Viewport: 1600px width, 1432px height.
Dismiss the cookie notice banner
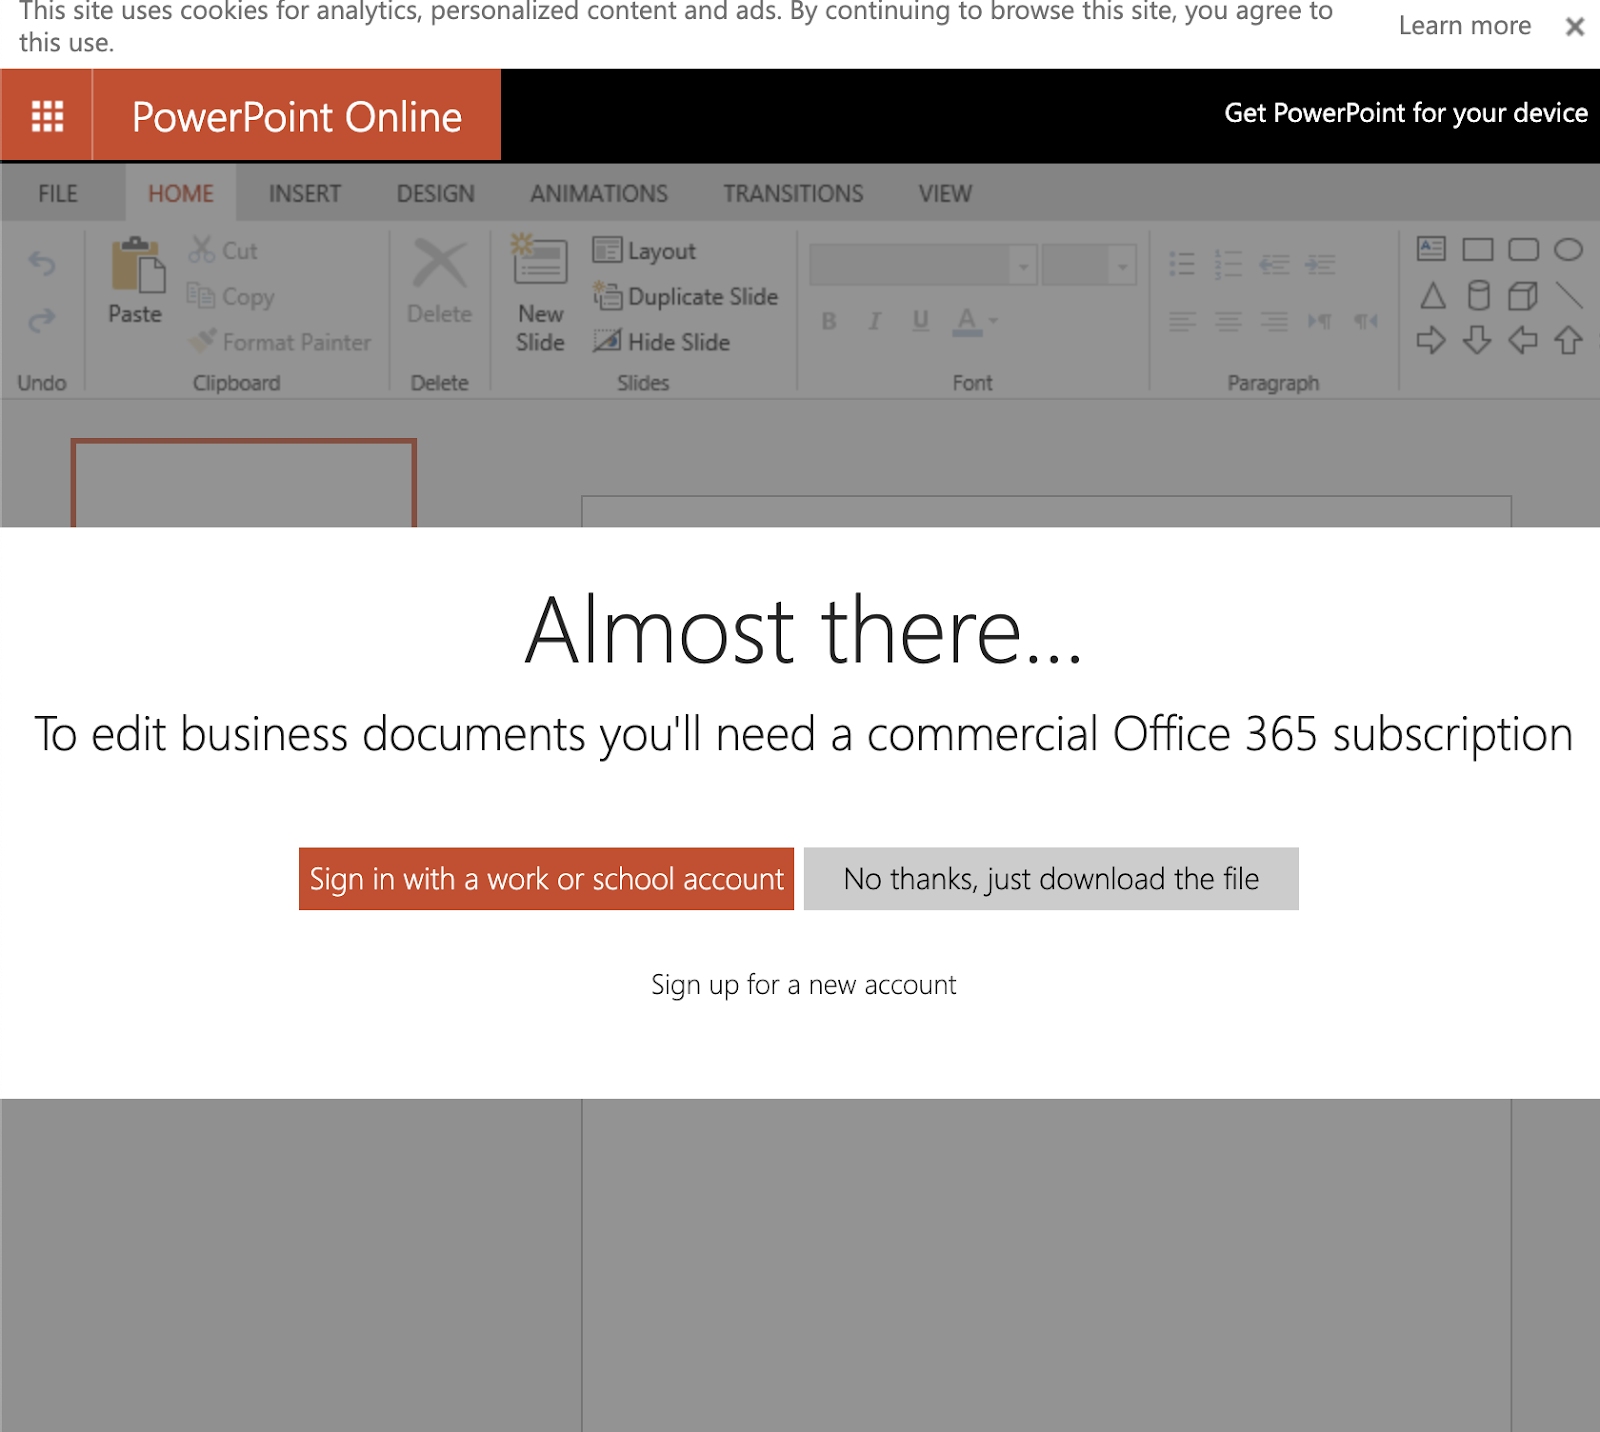coord(1575,27)
